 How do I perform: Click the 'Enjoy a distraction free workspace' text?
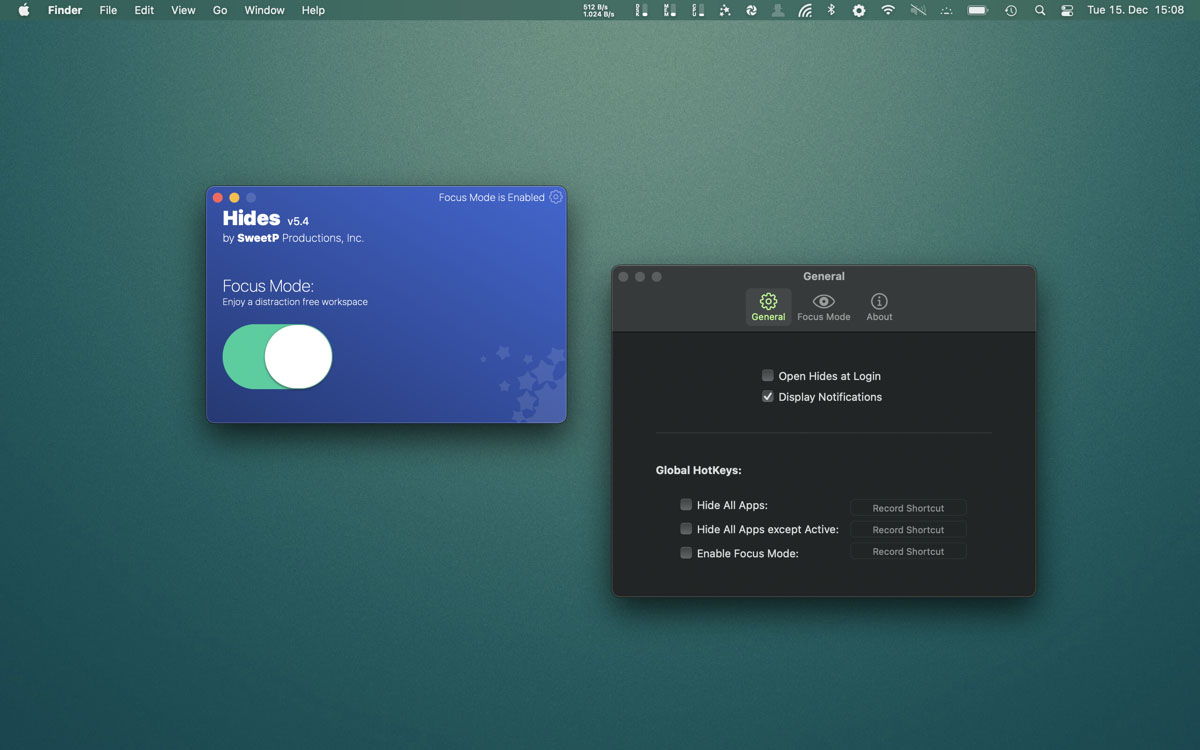[295, 302]
